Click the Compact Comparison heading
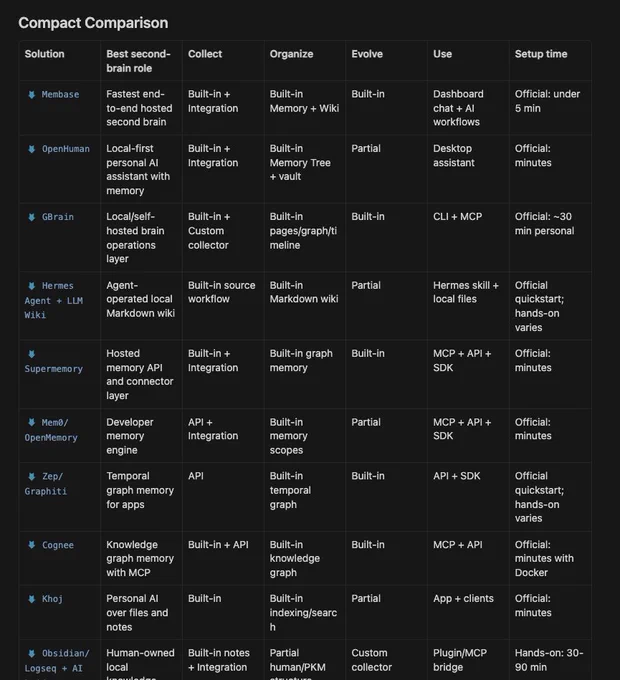This screenshot has width=620, height=680. (x=93, y=23)
